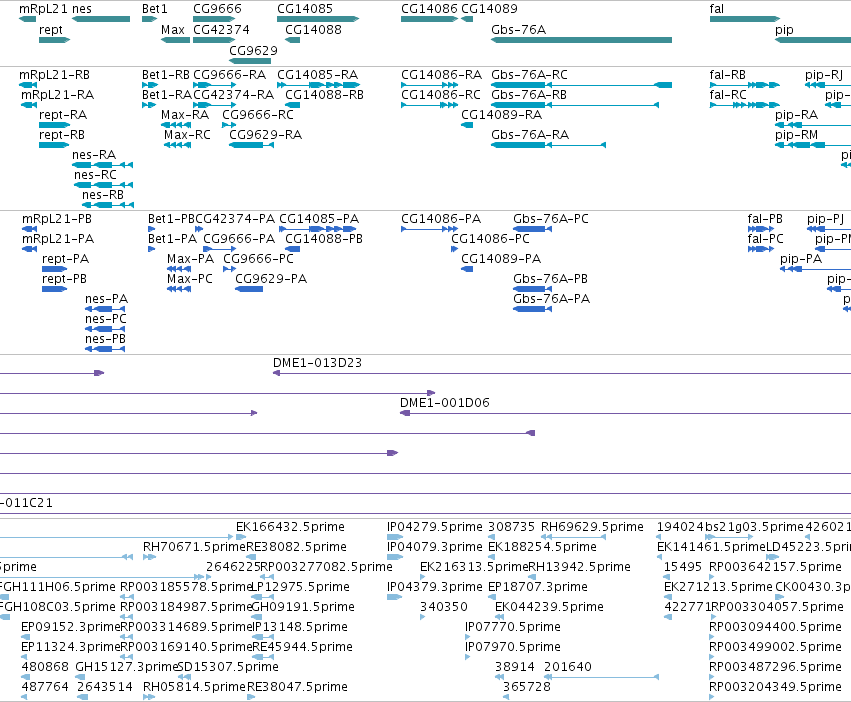This screenshot has width=851, height=702.
Task: Click EST RH70671.5prime
Action: click(194, 547)
